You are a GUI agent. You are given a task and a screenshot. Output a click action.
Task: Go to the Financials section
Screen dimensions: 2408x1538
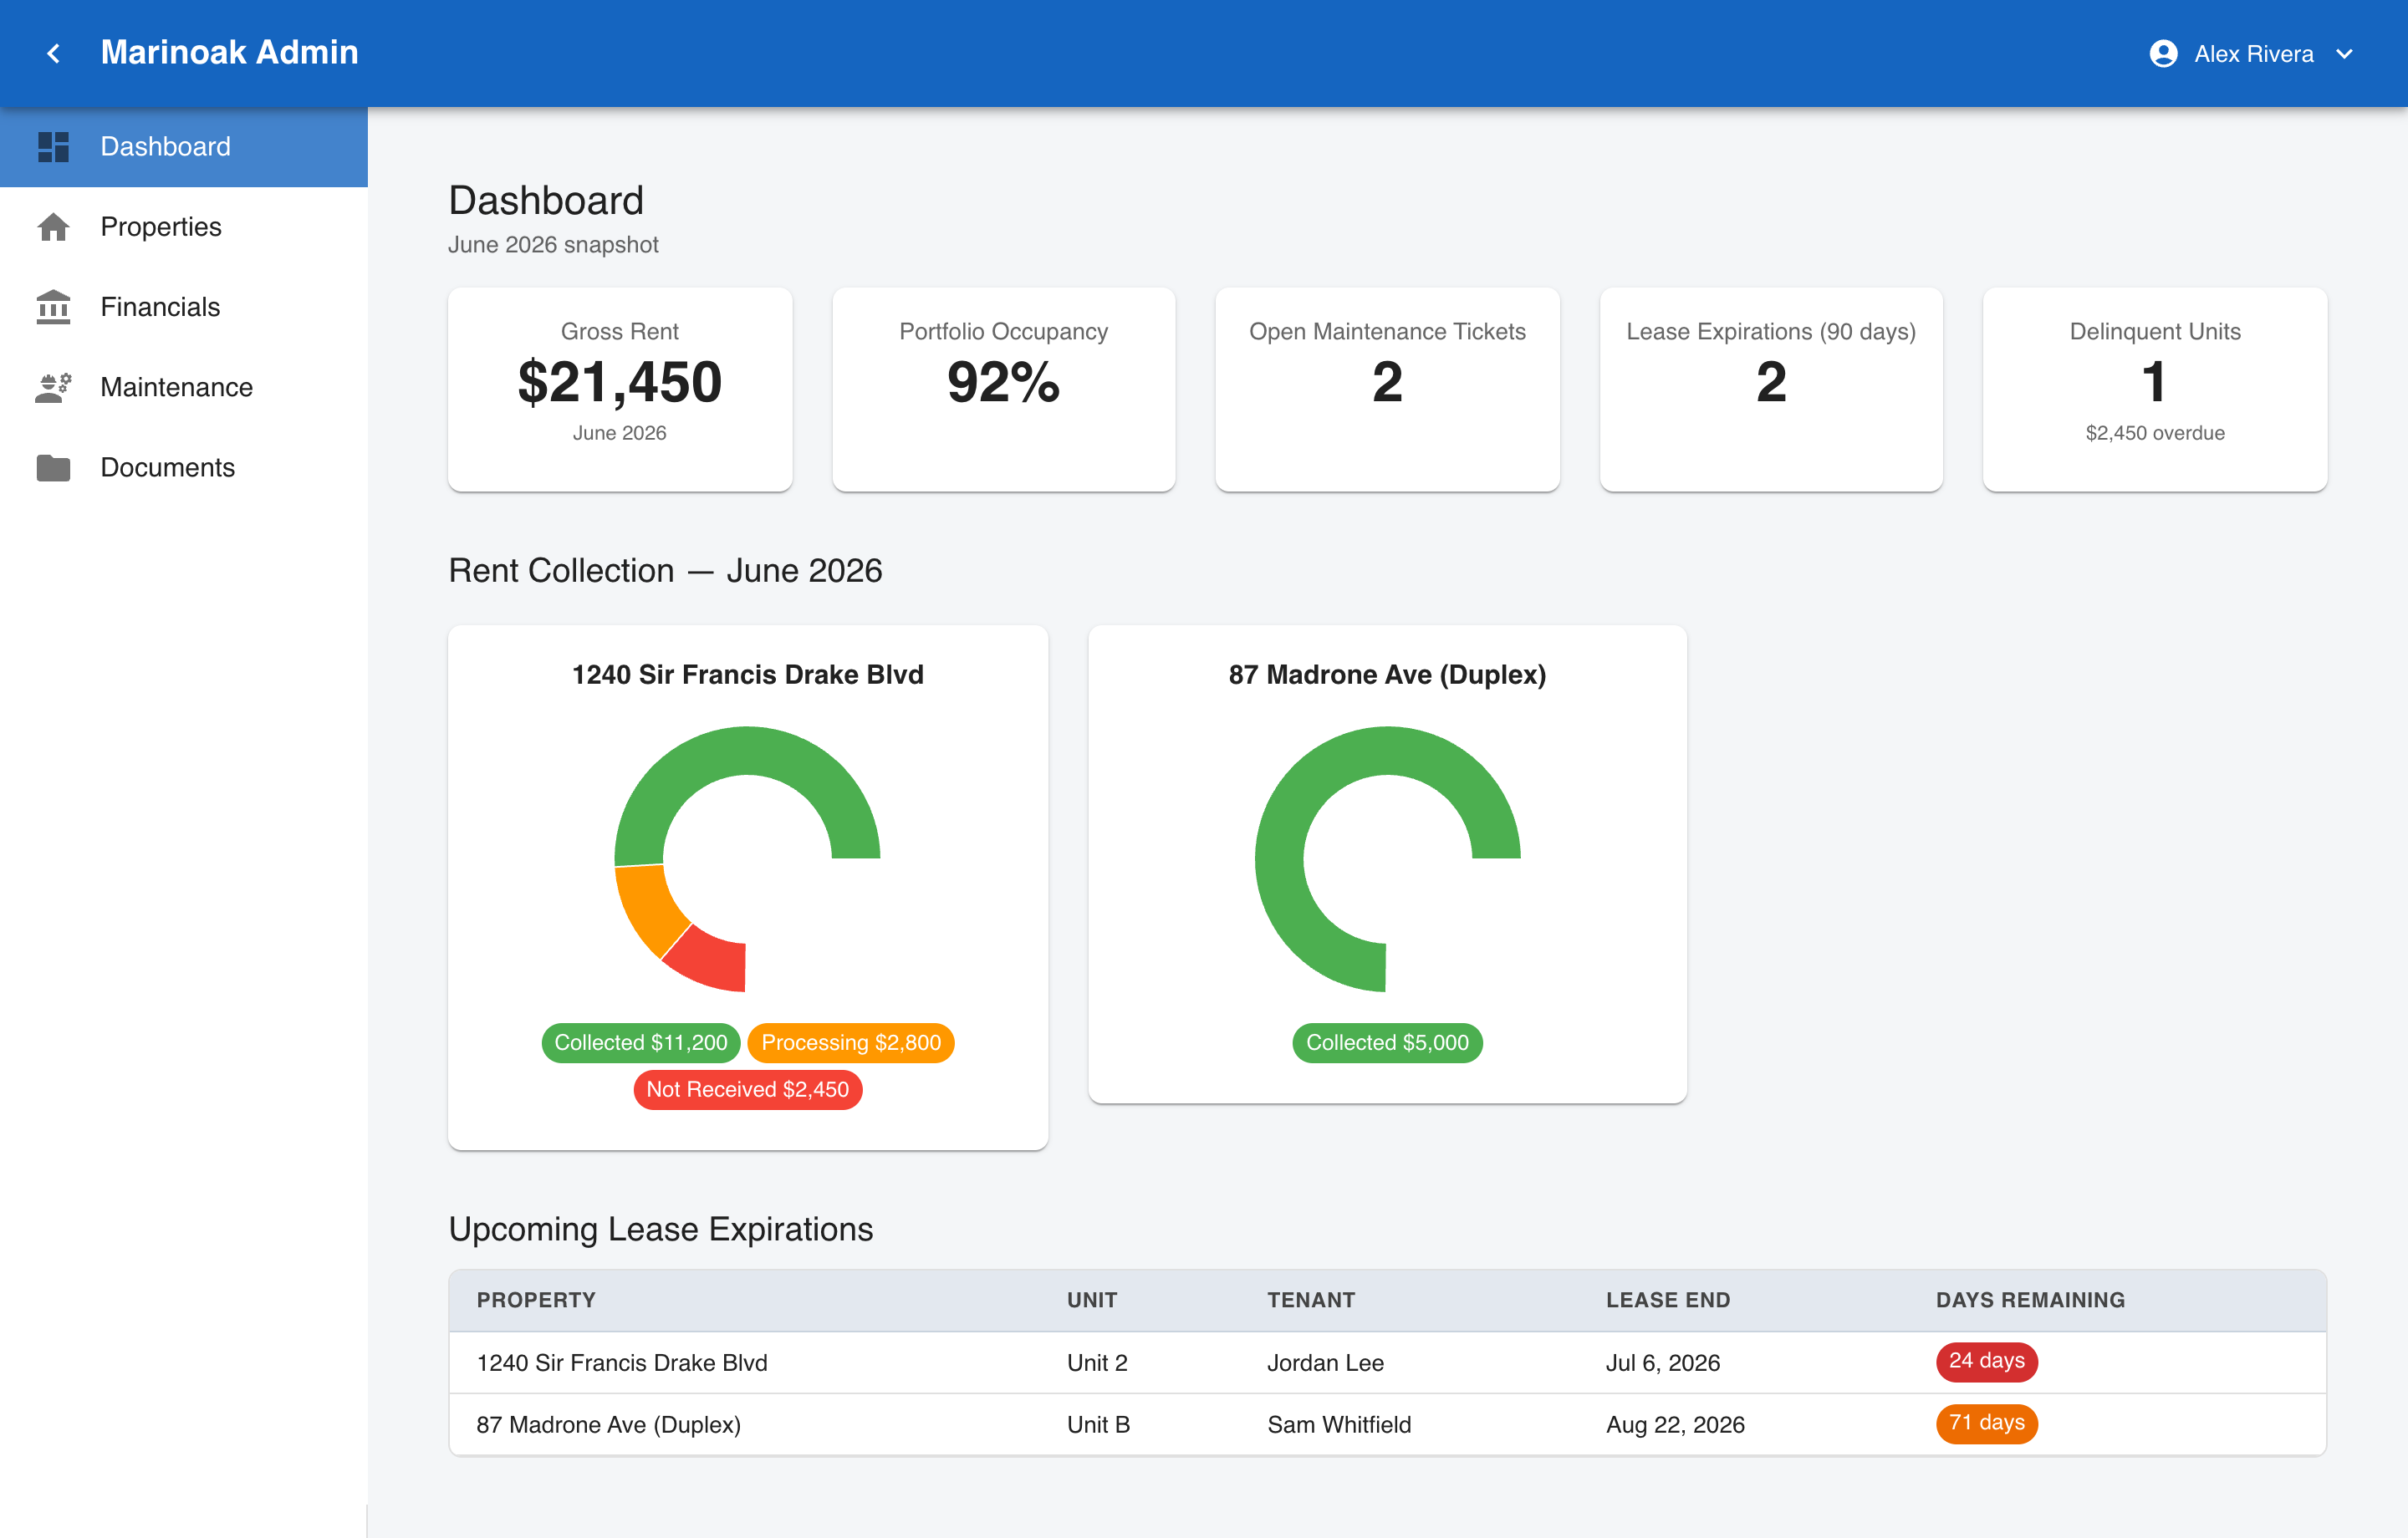tap(184, 307)
